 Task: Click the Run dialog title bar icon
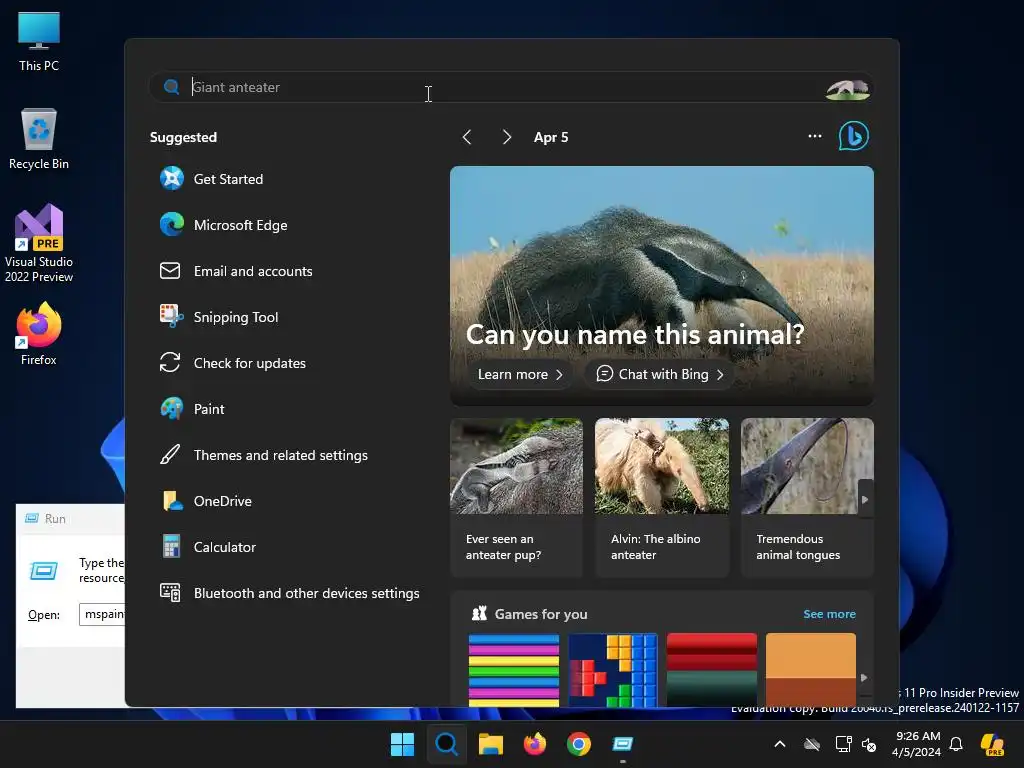(x=31, y=519)
